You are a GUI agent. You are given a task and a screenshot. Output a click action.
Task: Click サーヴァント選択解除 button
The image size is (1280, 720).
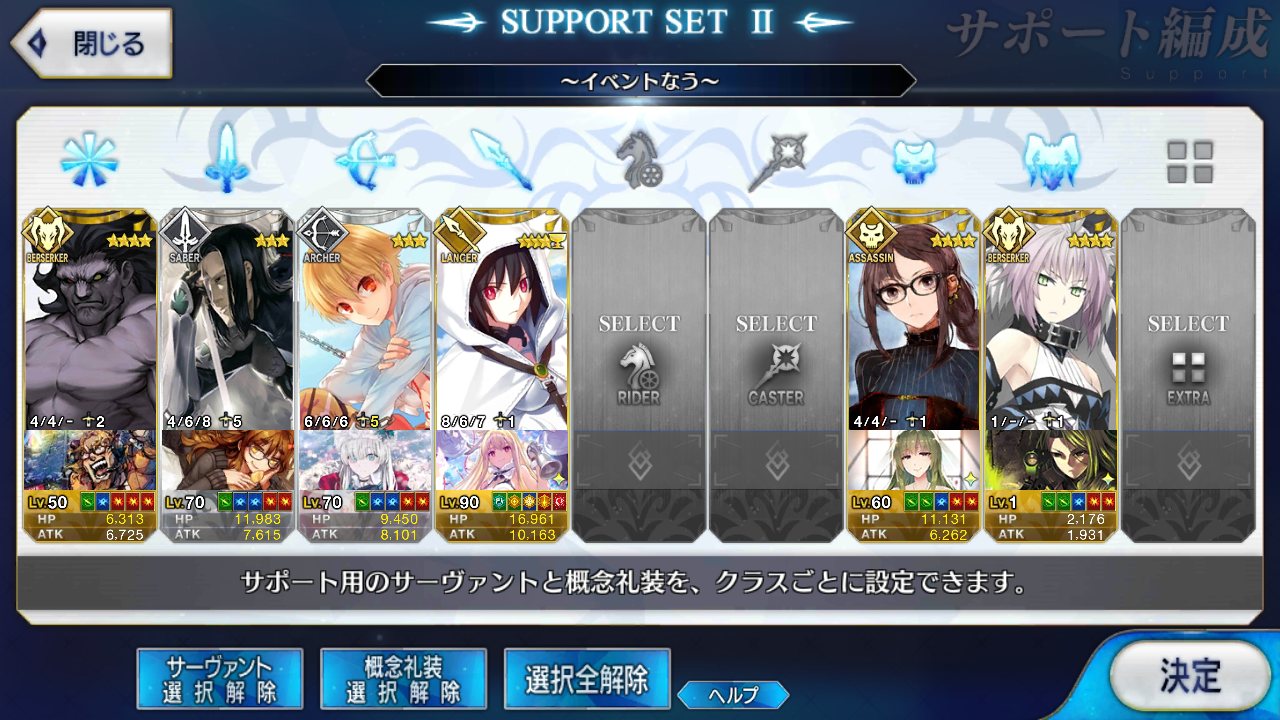coord(220,679)
